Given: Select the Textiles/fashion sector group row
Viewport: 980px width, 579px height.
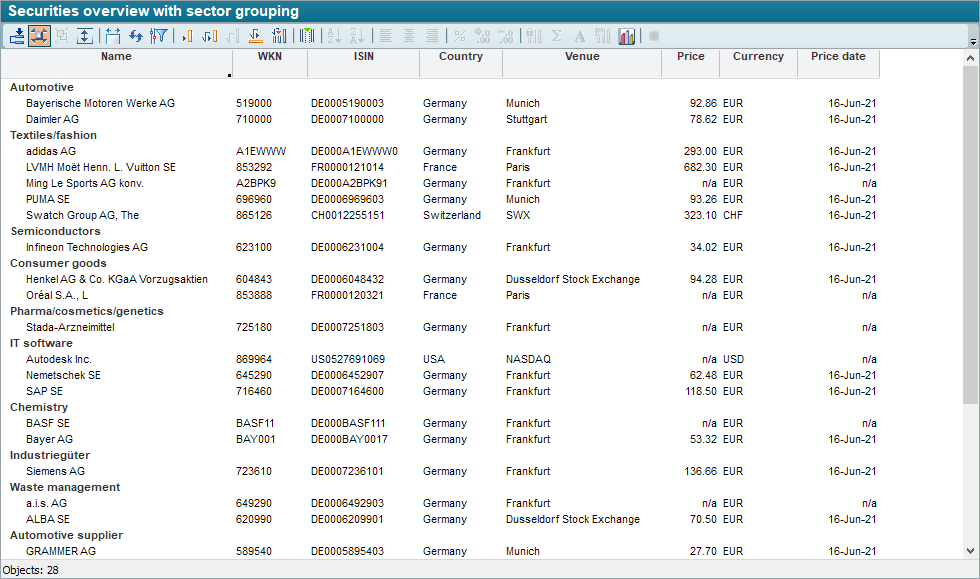Looking at the screenshot, I should [53, 135].
